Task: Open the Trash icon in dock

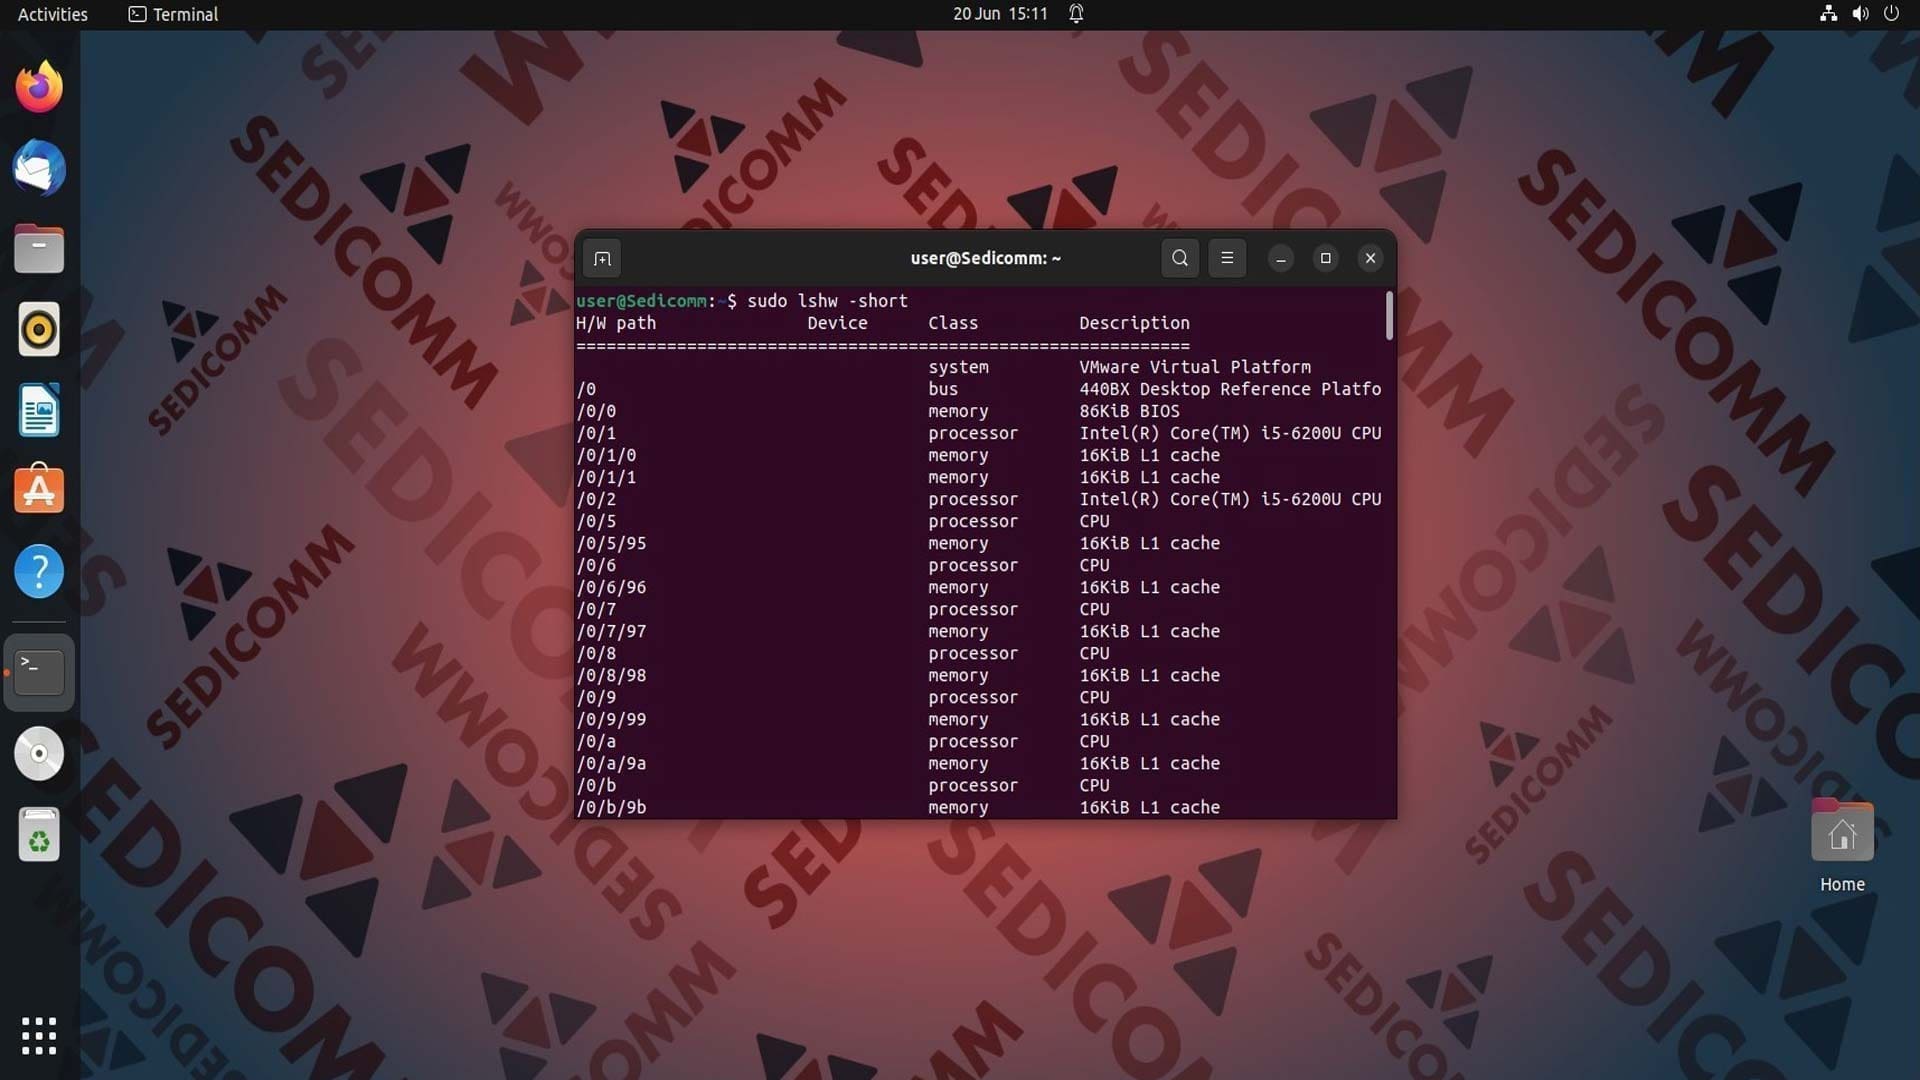Action: click(x=39, y=834)
